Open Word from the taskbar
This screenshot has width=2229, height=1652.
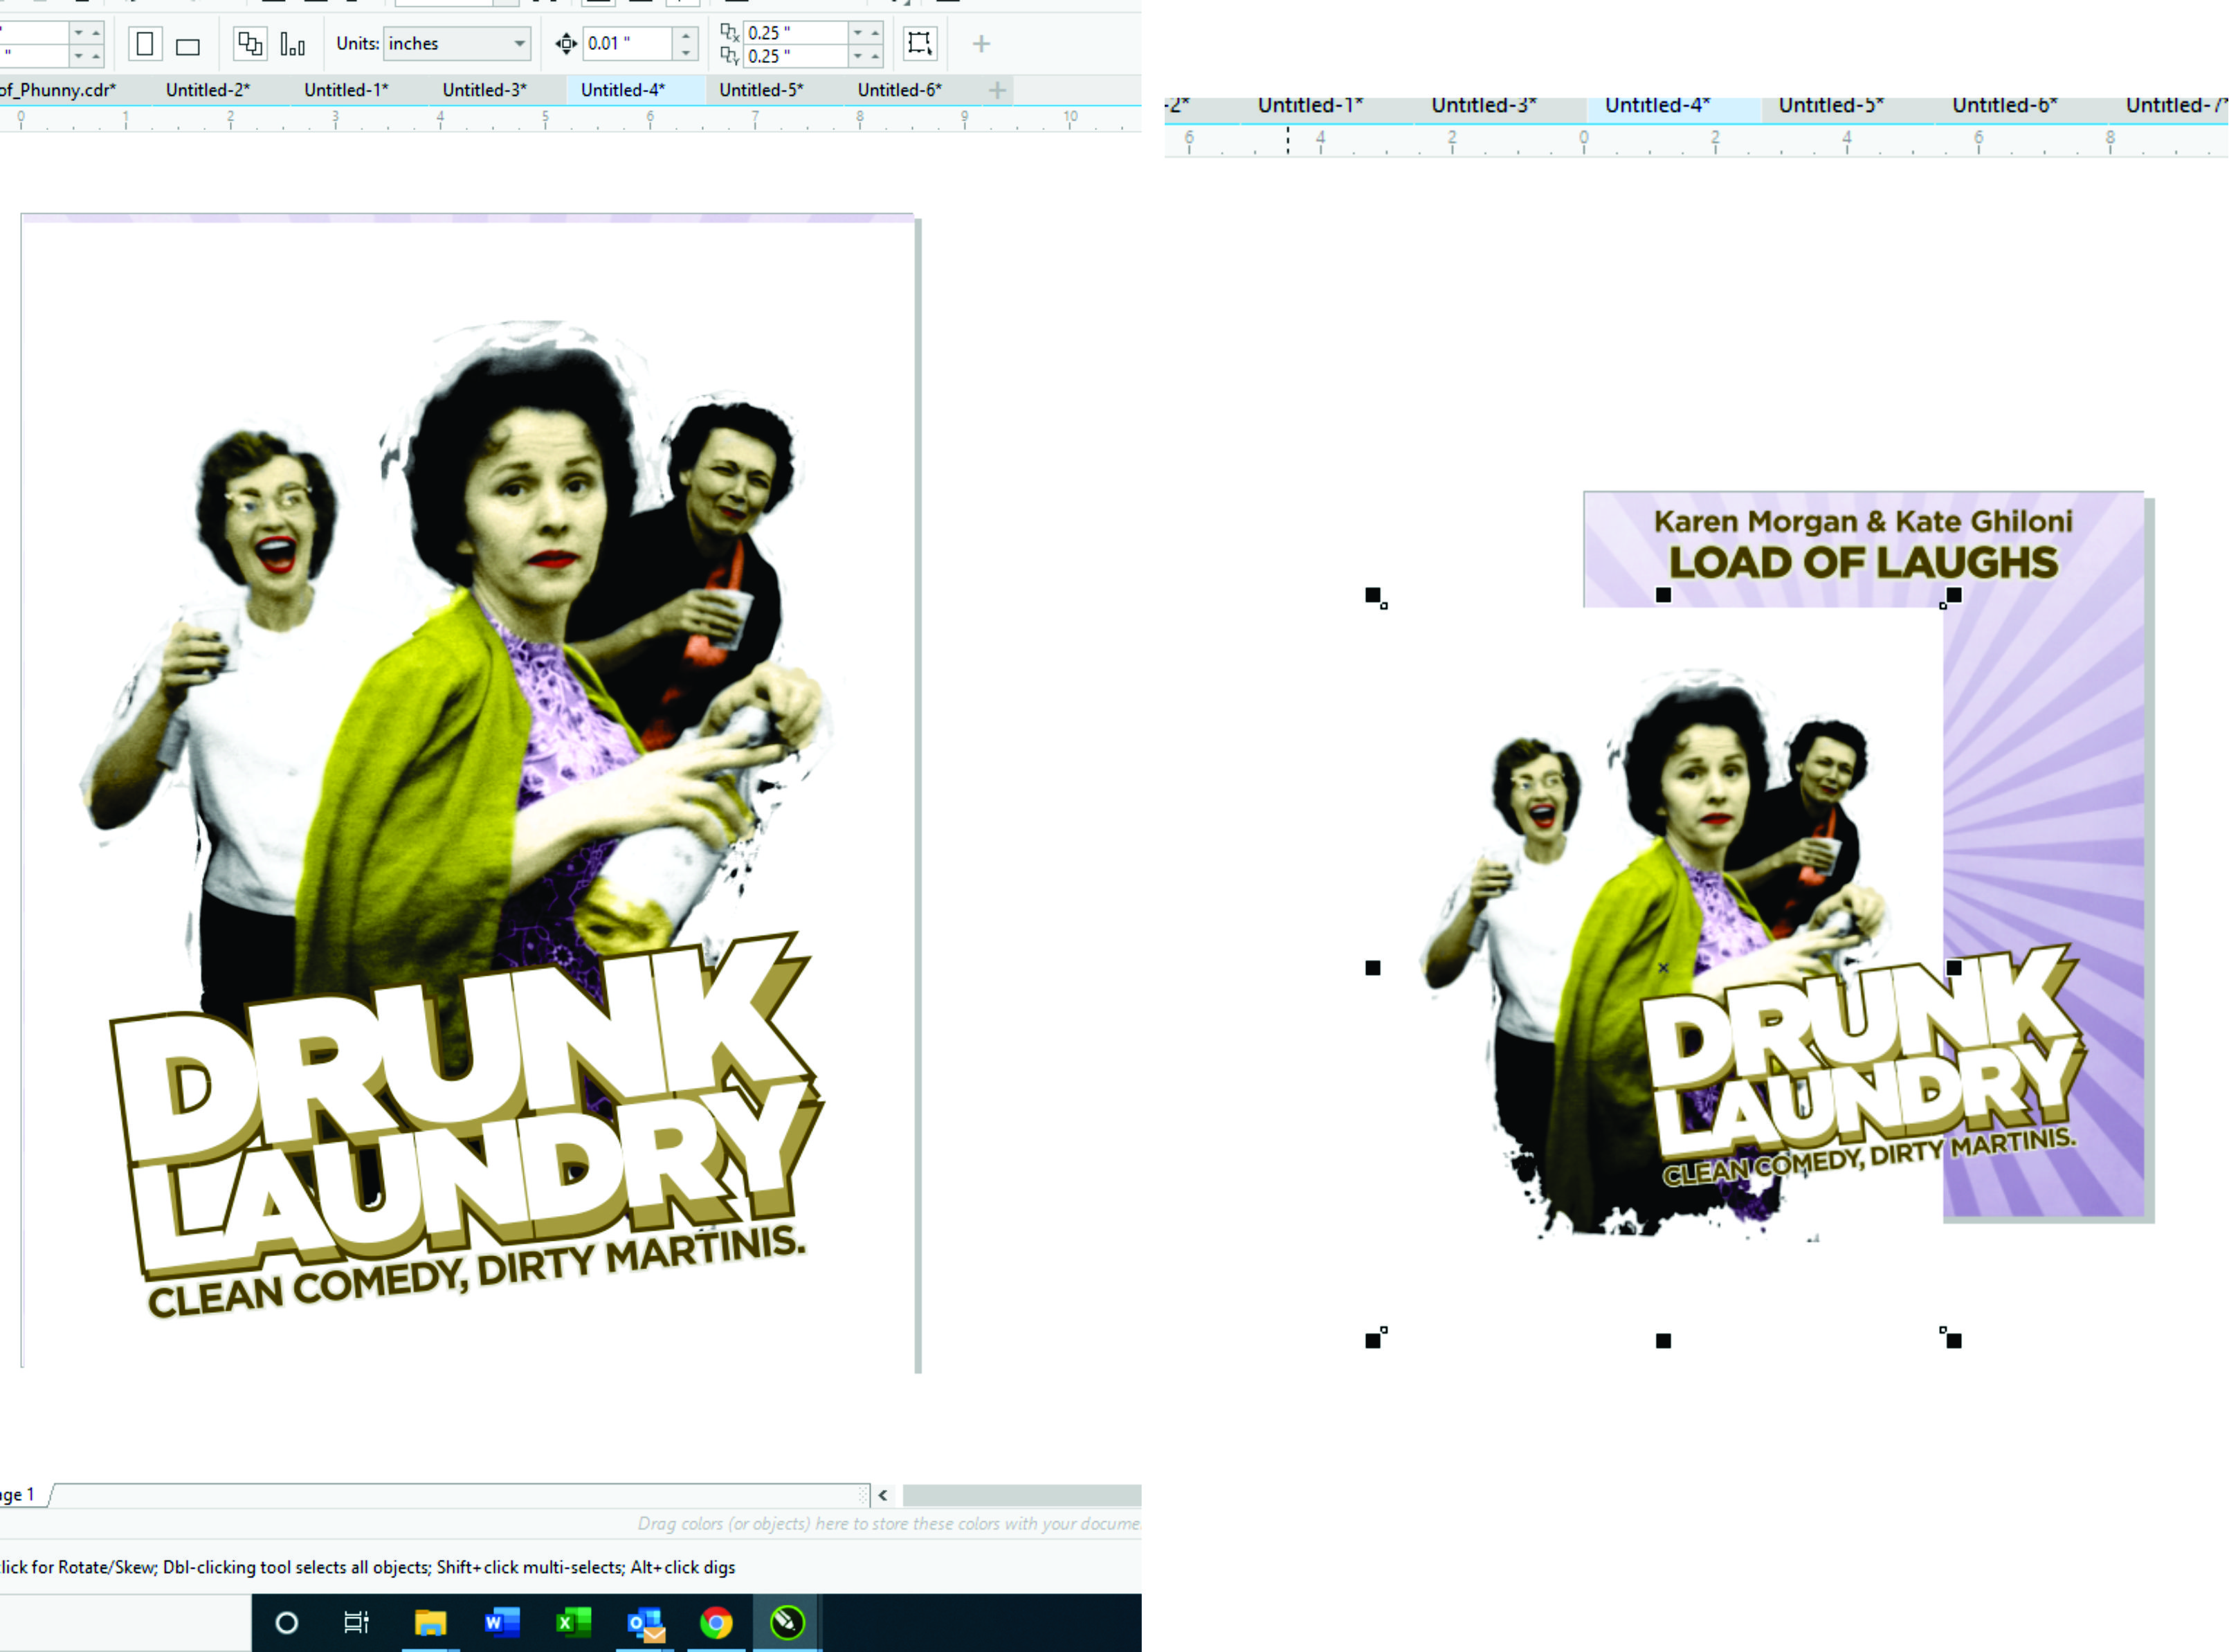(x=501, y=1622)
